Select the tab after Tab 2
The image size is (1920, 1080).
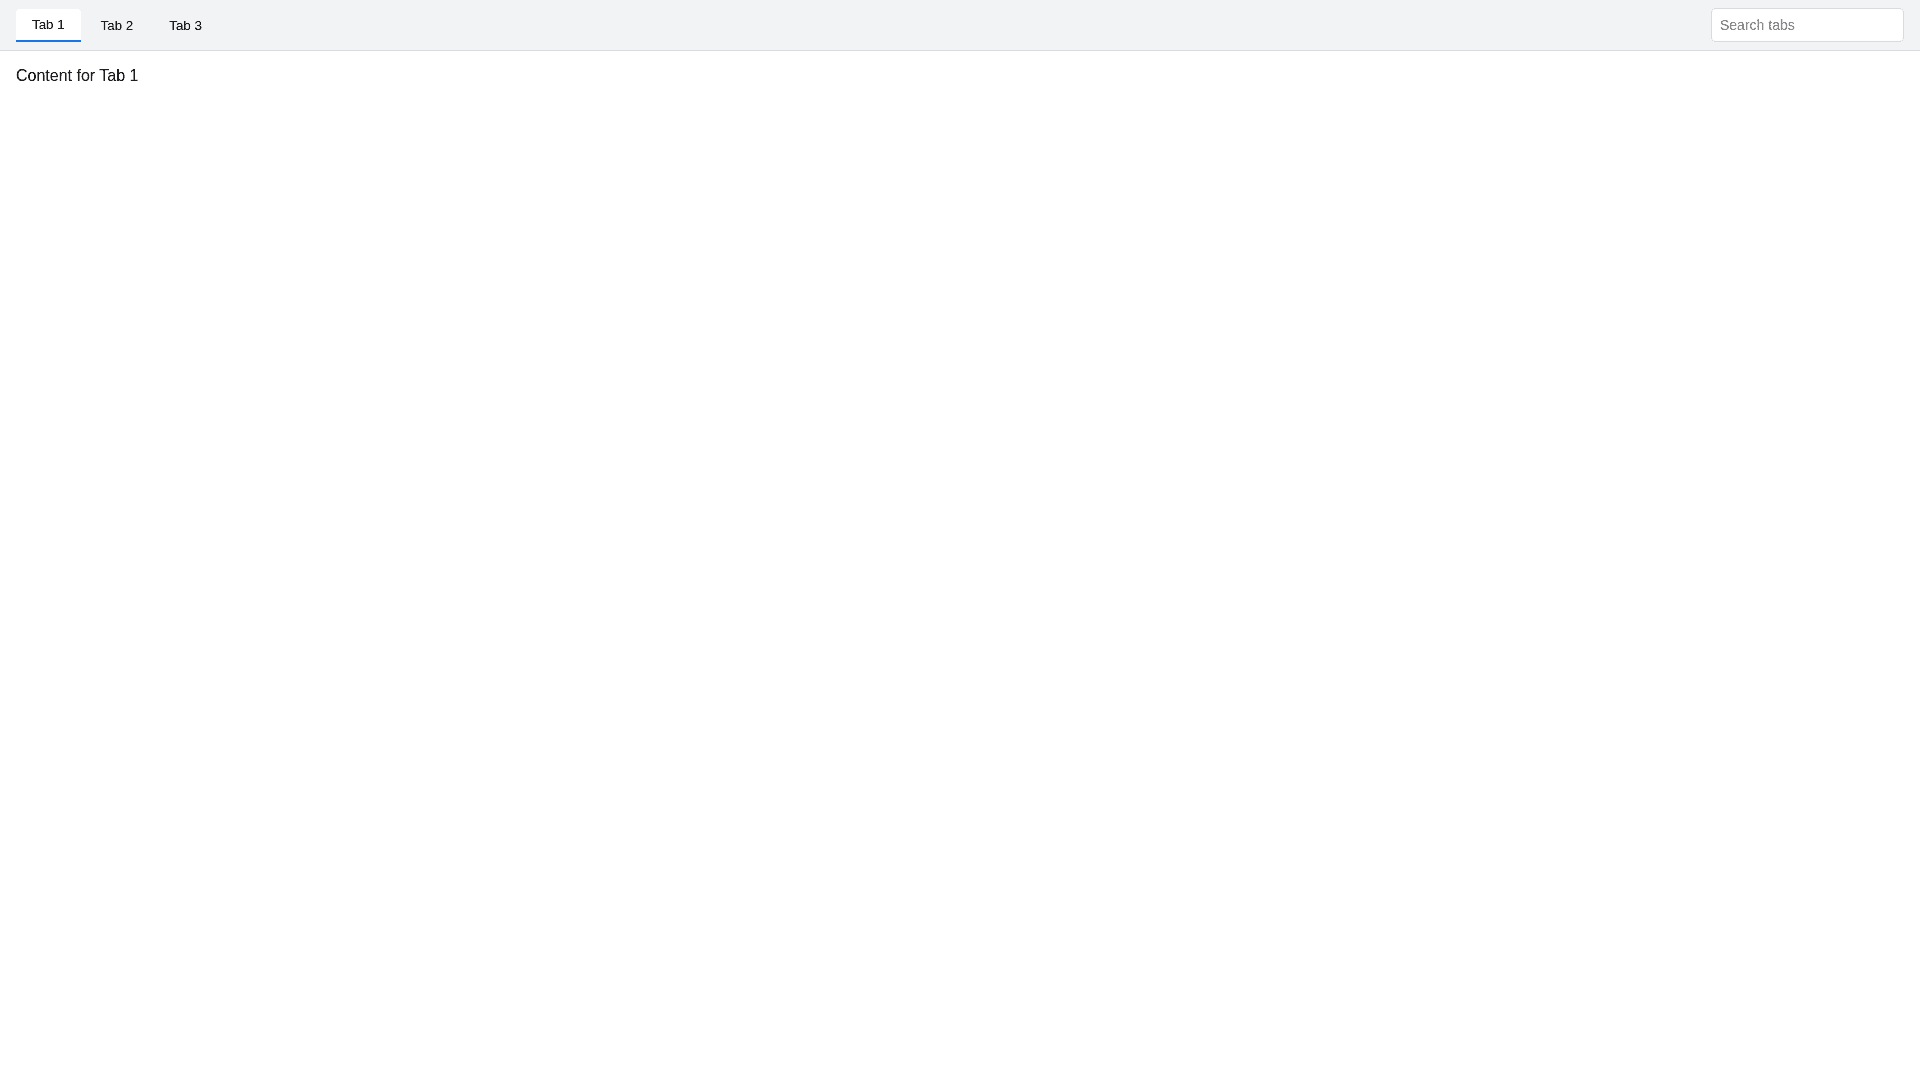pos(185,25)
